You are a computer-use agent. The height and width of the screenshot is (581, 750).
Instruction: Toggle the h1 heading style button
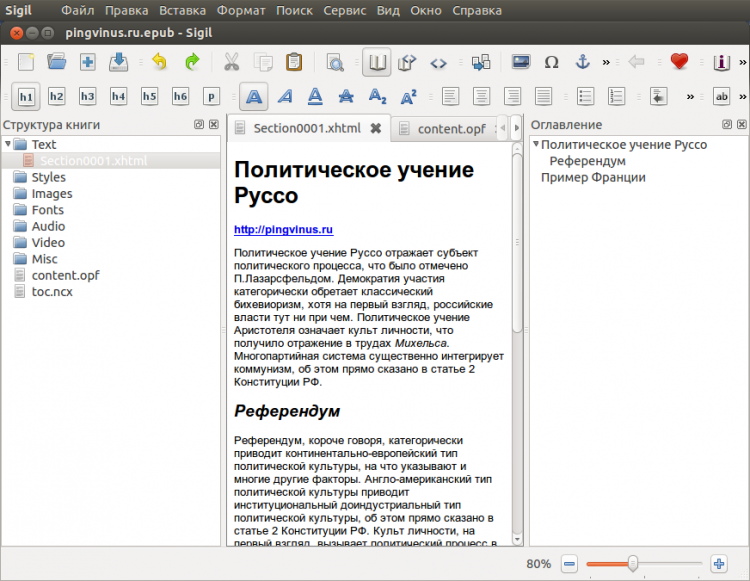click(x=27, y=96)
